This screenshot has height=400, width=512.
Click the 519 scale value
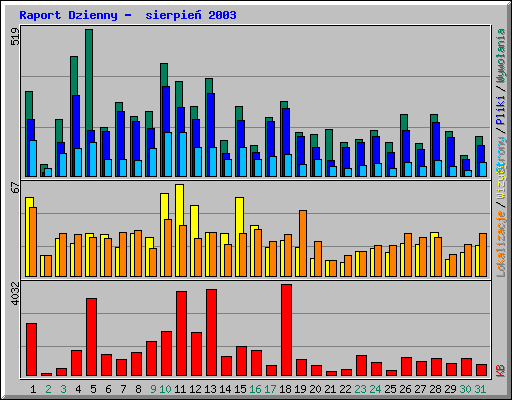point(15,37)
